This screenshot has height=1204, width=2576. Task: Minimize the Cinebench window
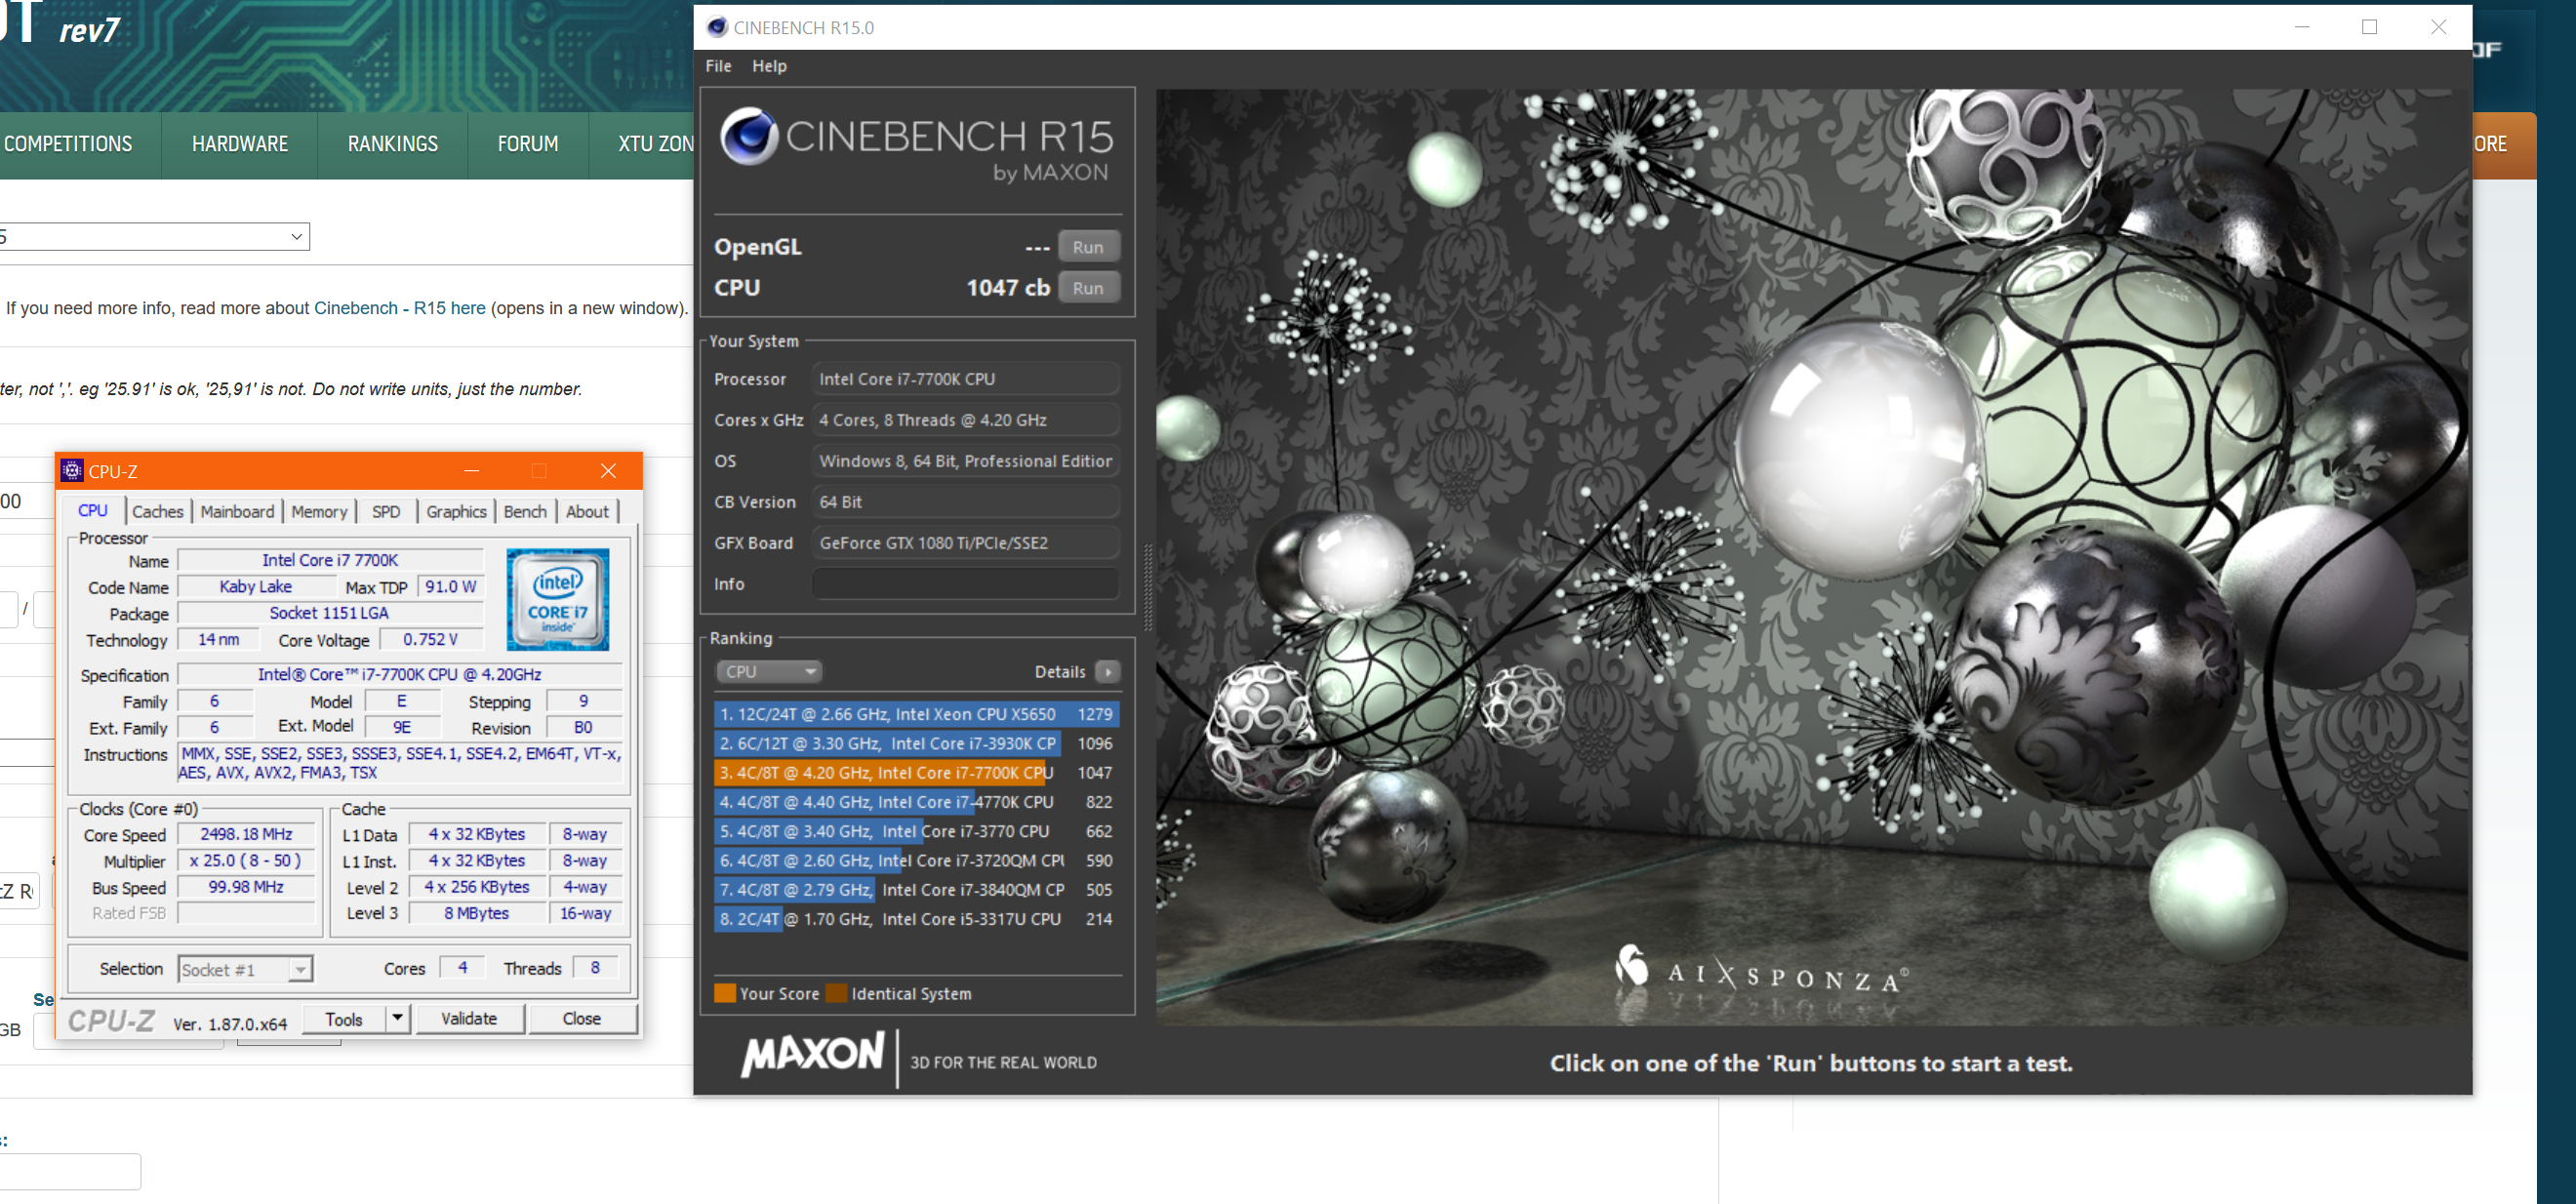point(2302,27)
